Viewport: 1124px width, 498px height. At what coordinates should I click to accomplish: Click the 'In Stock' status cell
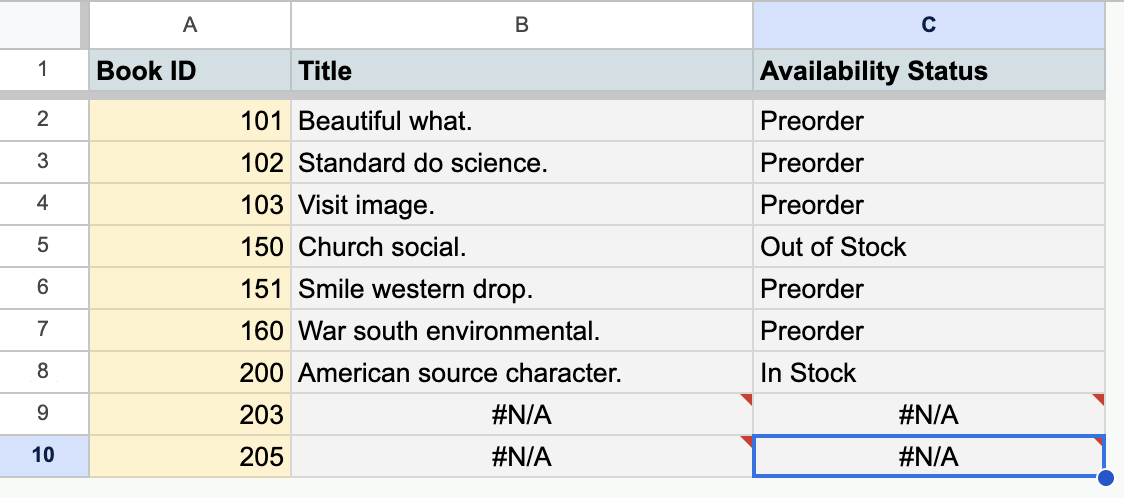coord(929,373)
